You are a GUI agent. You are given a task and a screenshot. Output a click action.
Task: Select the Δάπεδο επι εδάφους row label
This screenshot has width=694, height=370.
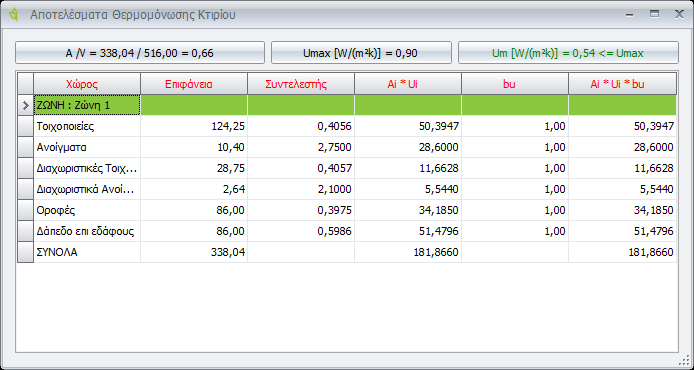[87, 231]
